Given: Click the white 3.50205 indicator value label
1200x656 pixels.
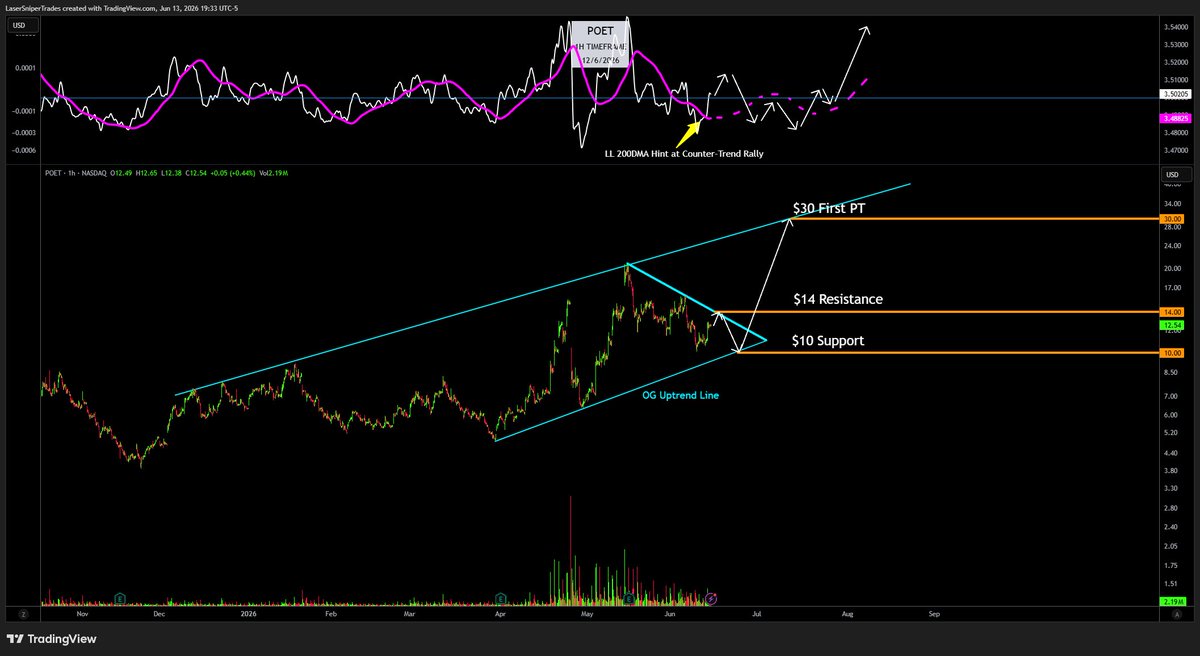Looking at the screenshot, I should [x=1173, y=94].
